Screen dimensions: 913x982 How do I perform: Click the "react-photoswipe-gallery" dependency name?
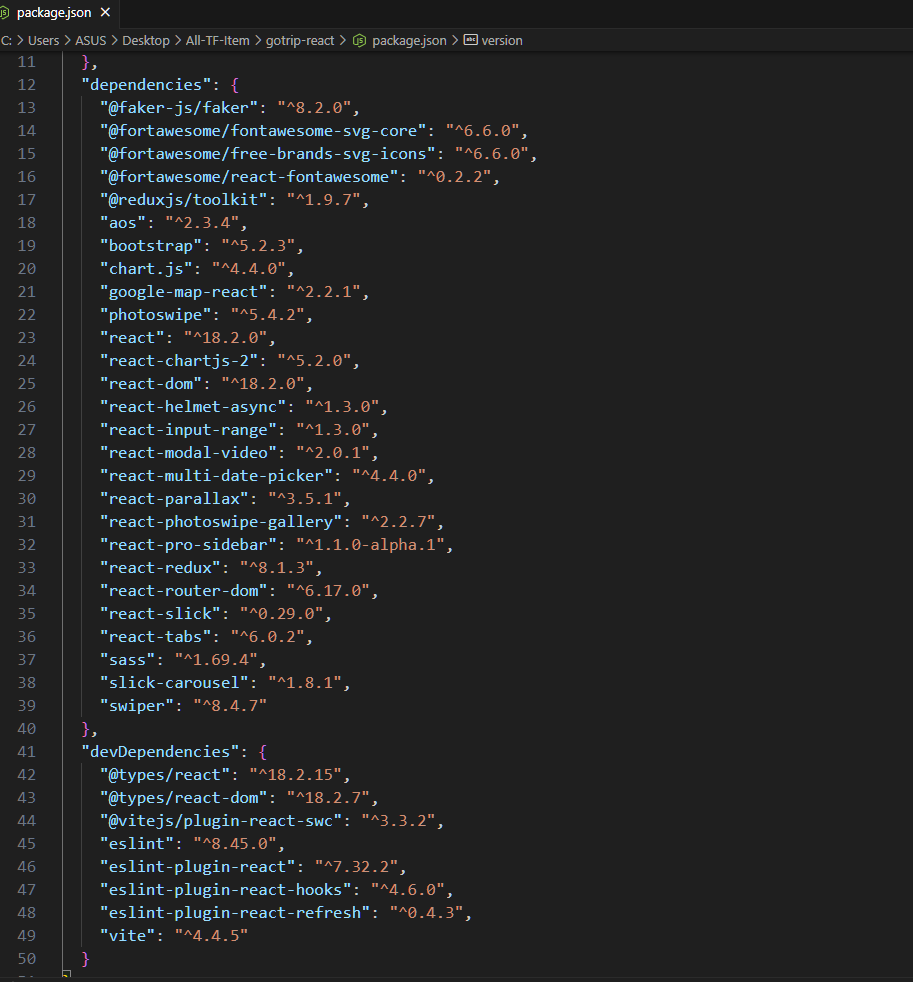pyautogui.click(x=220, y=522)
